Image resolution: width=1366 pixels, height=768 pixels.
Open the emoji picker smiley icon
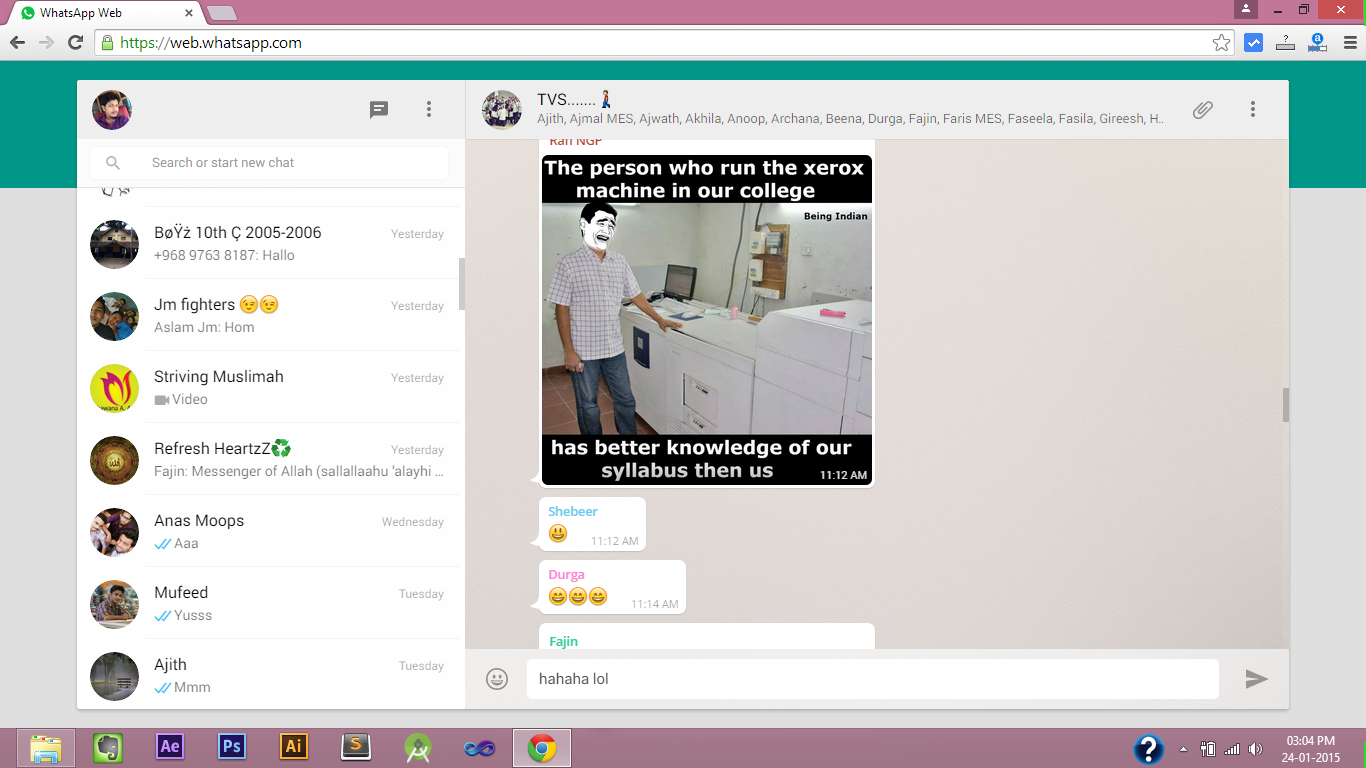[497, 678]
